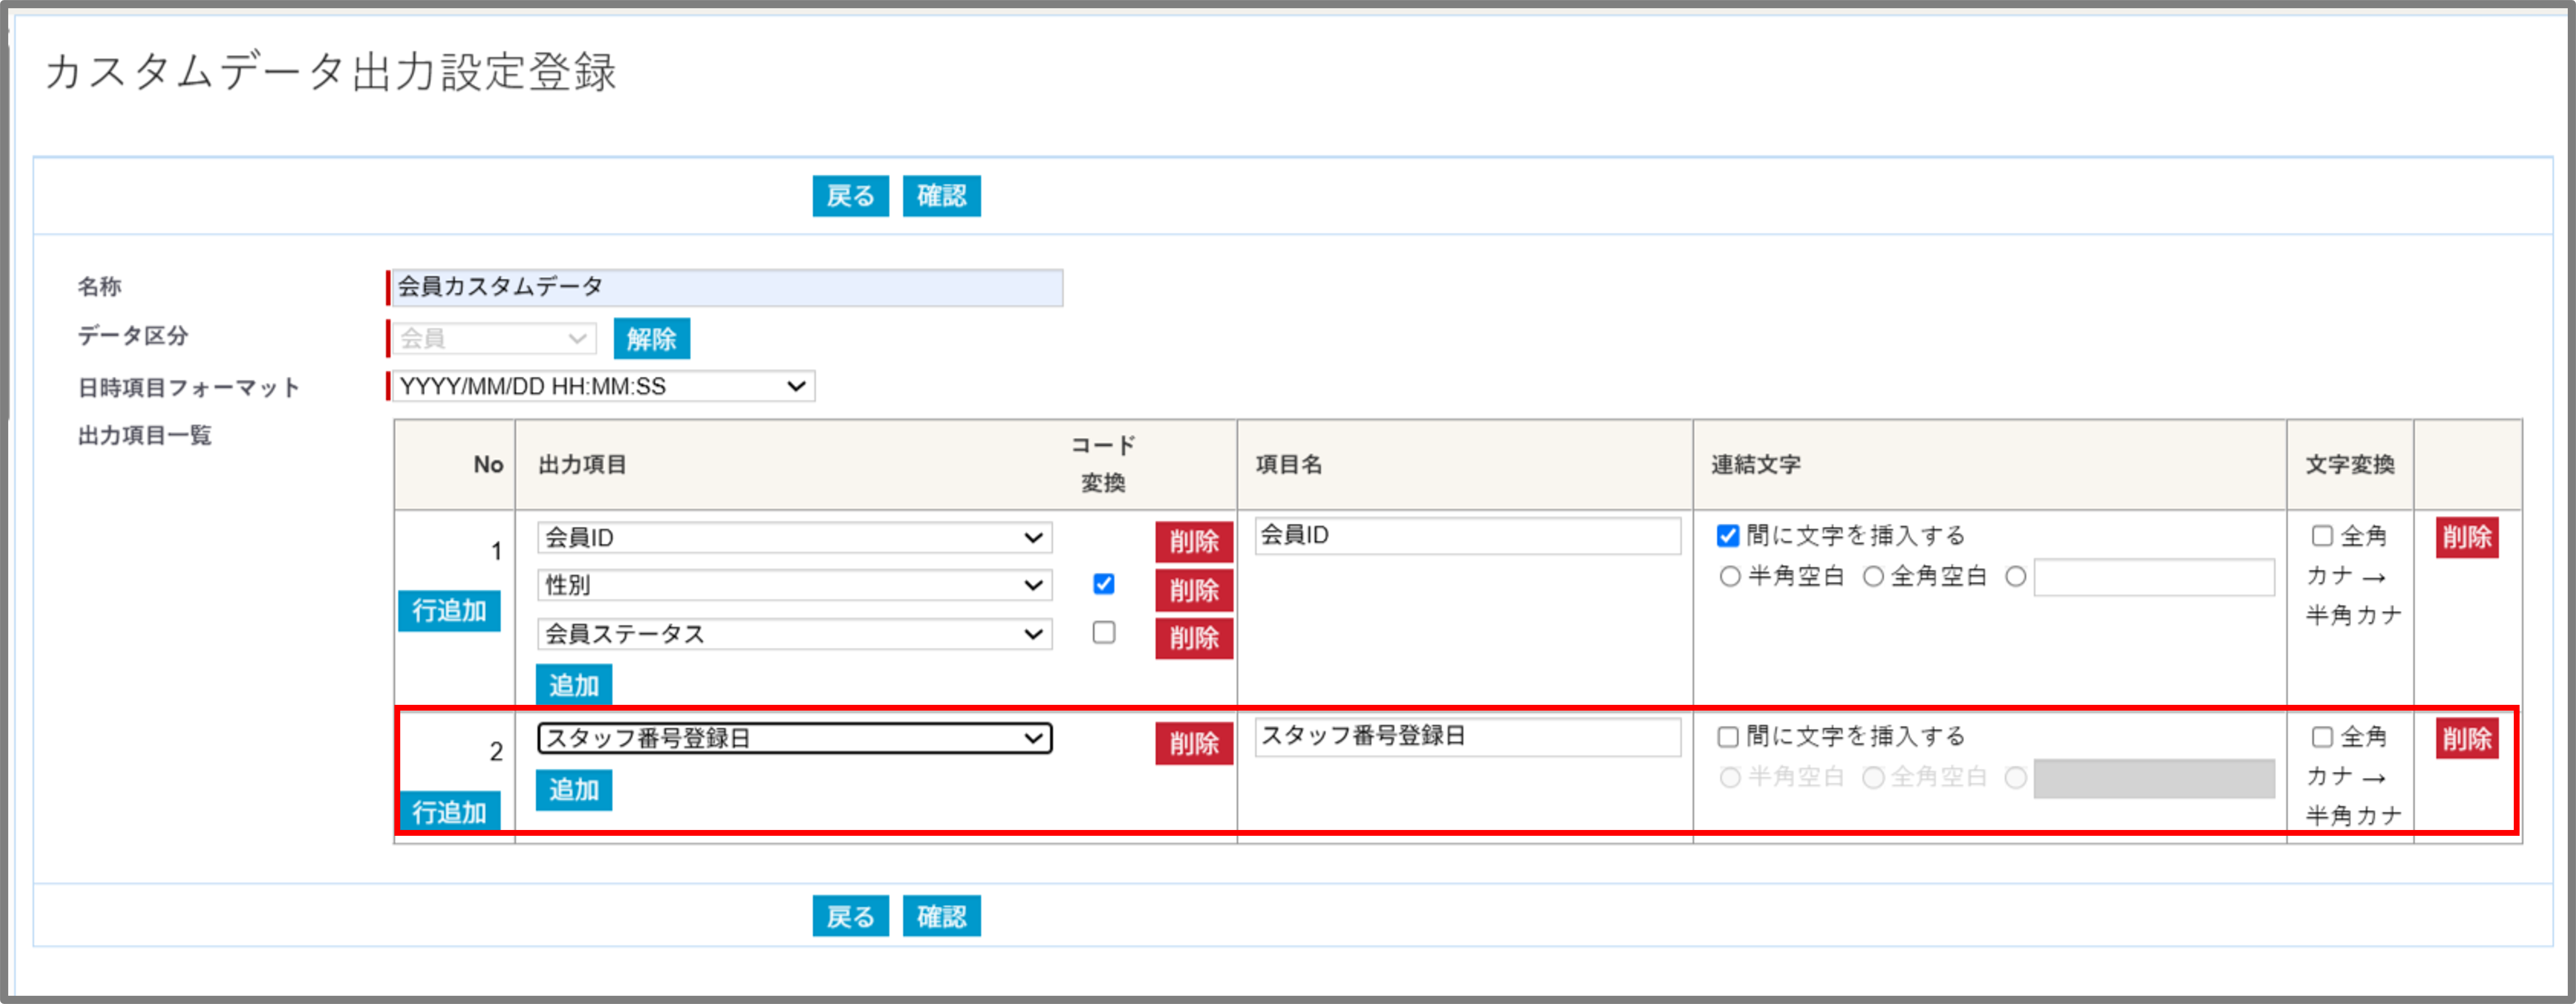The image size is (2576, 1004).
Task: Select the 半角空白 radio in row 1
Action: pos(1730,576)
